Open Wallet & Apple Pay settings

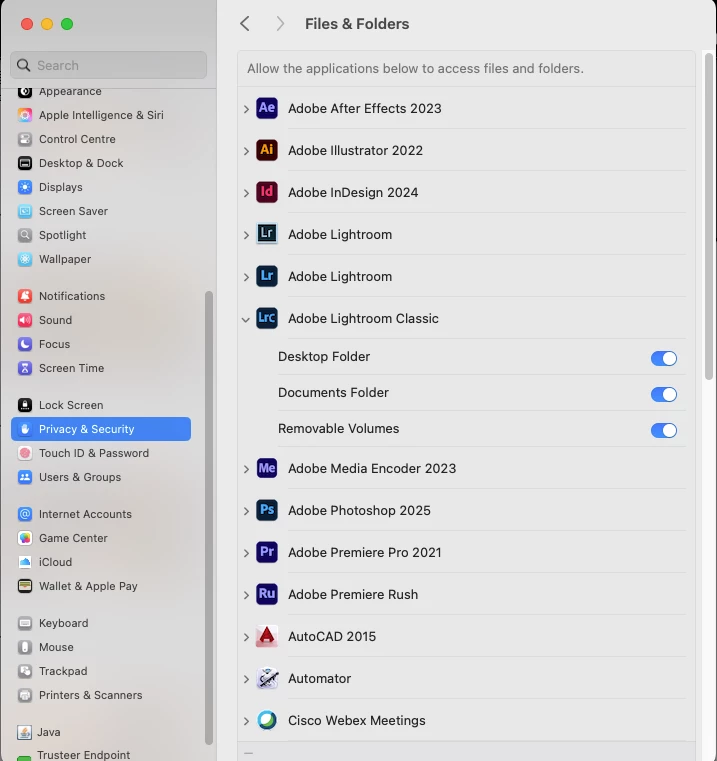point(101,586)
